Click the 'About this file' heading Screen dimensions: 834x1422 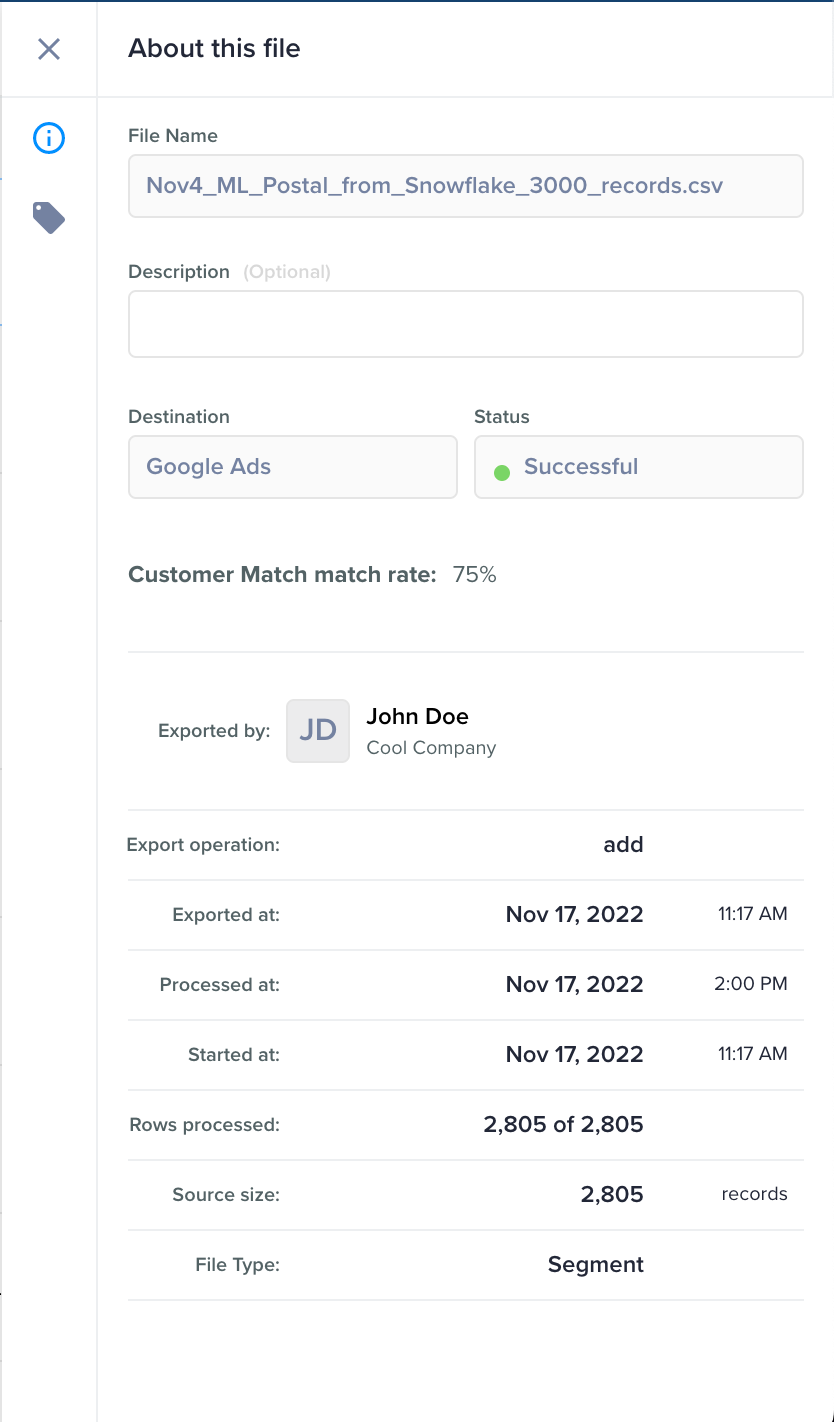point(214,48)
